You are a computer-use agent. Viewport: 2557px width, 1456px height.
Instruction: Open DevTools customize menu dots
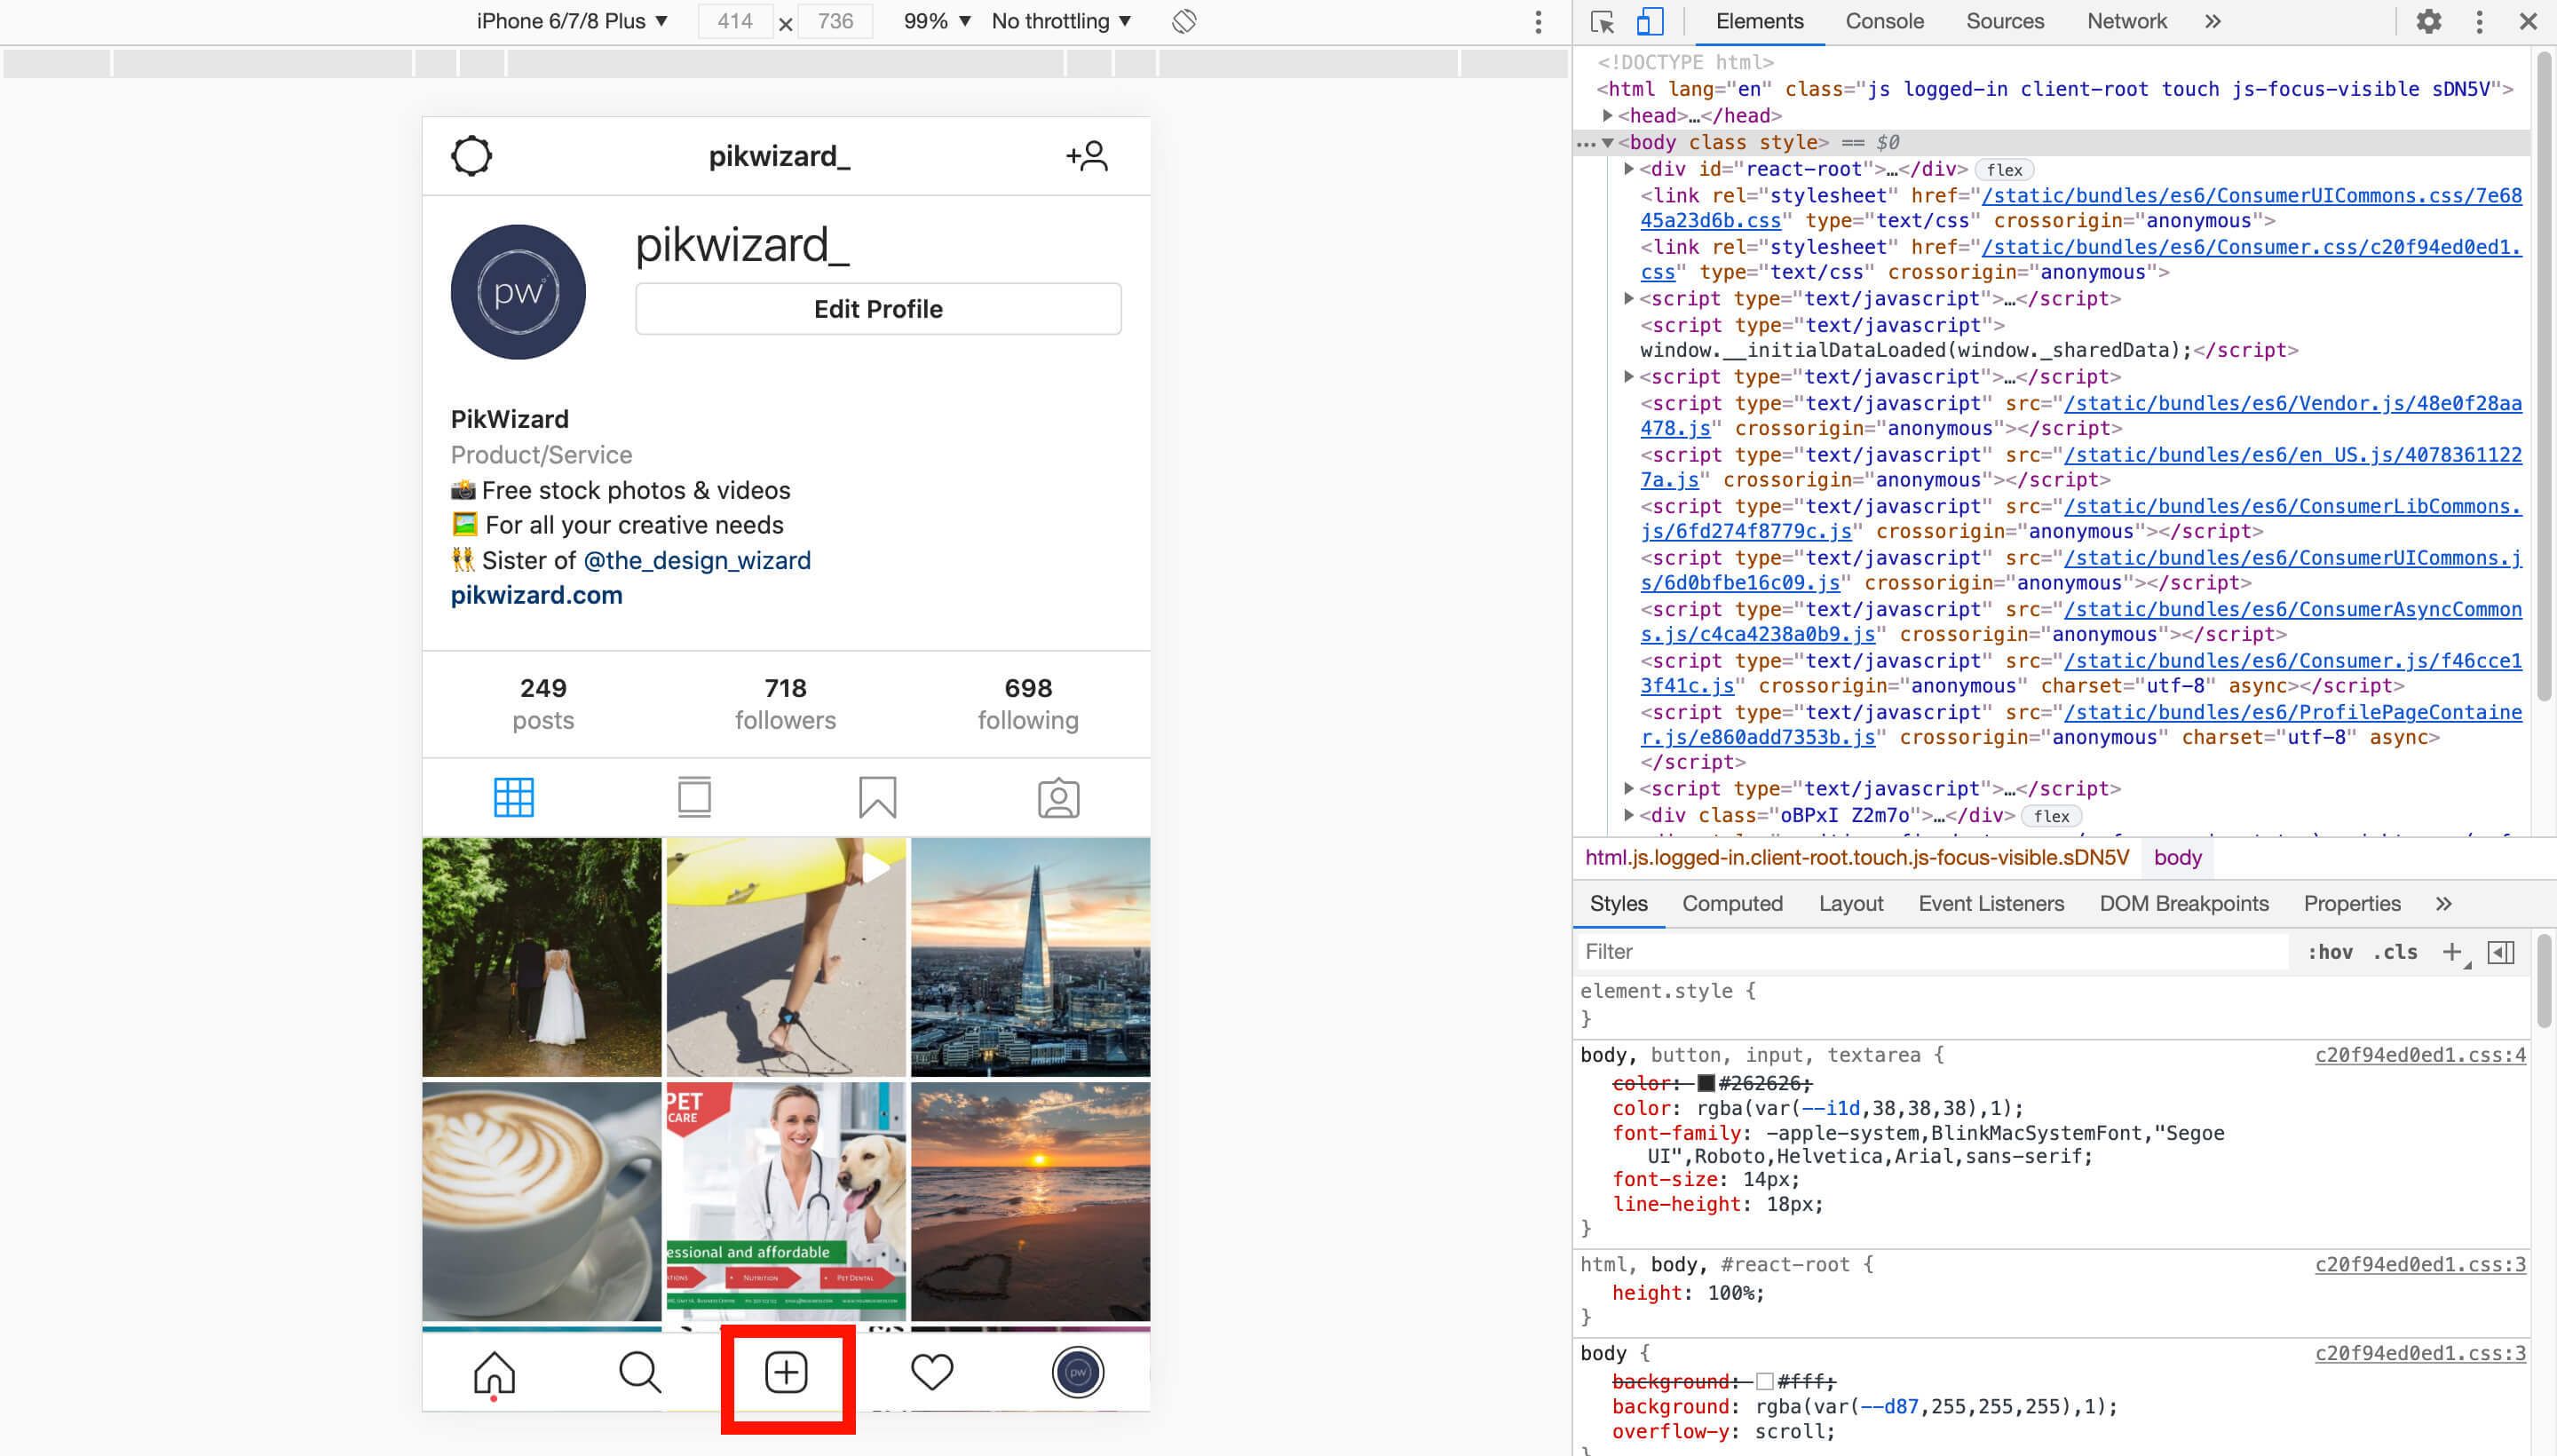pos(2479,21)
